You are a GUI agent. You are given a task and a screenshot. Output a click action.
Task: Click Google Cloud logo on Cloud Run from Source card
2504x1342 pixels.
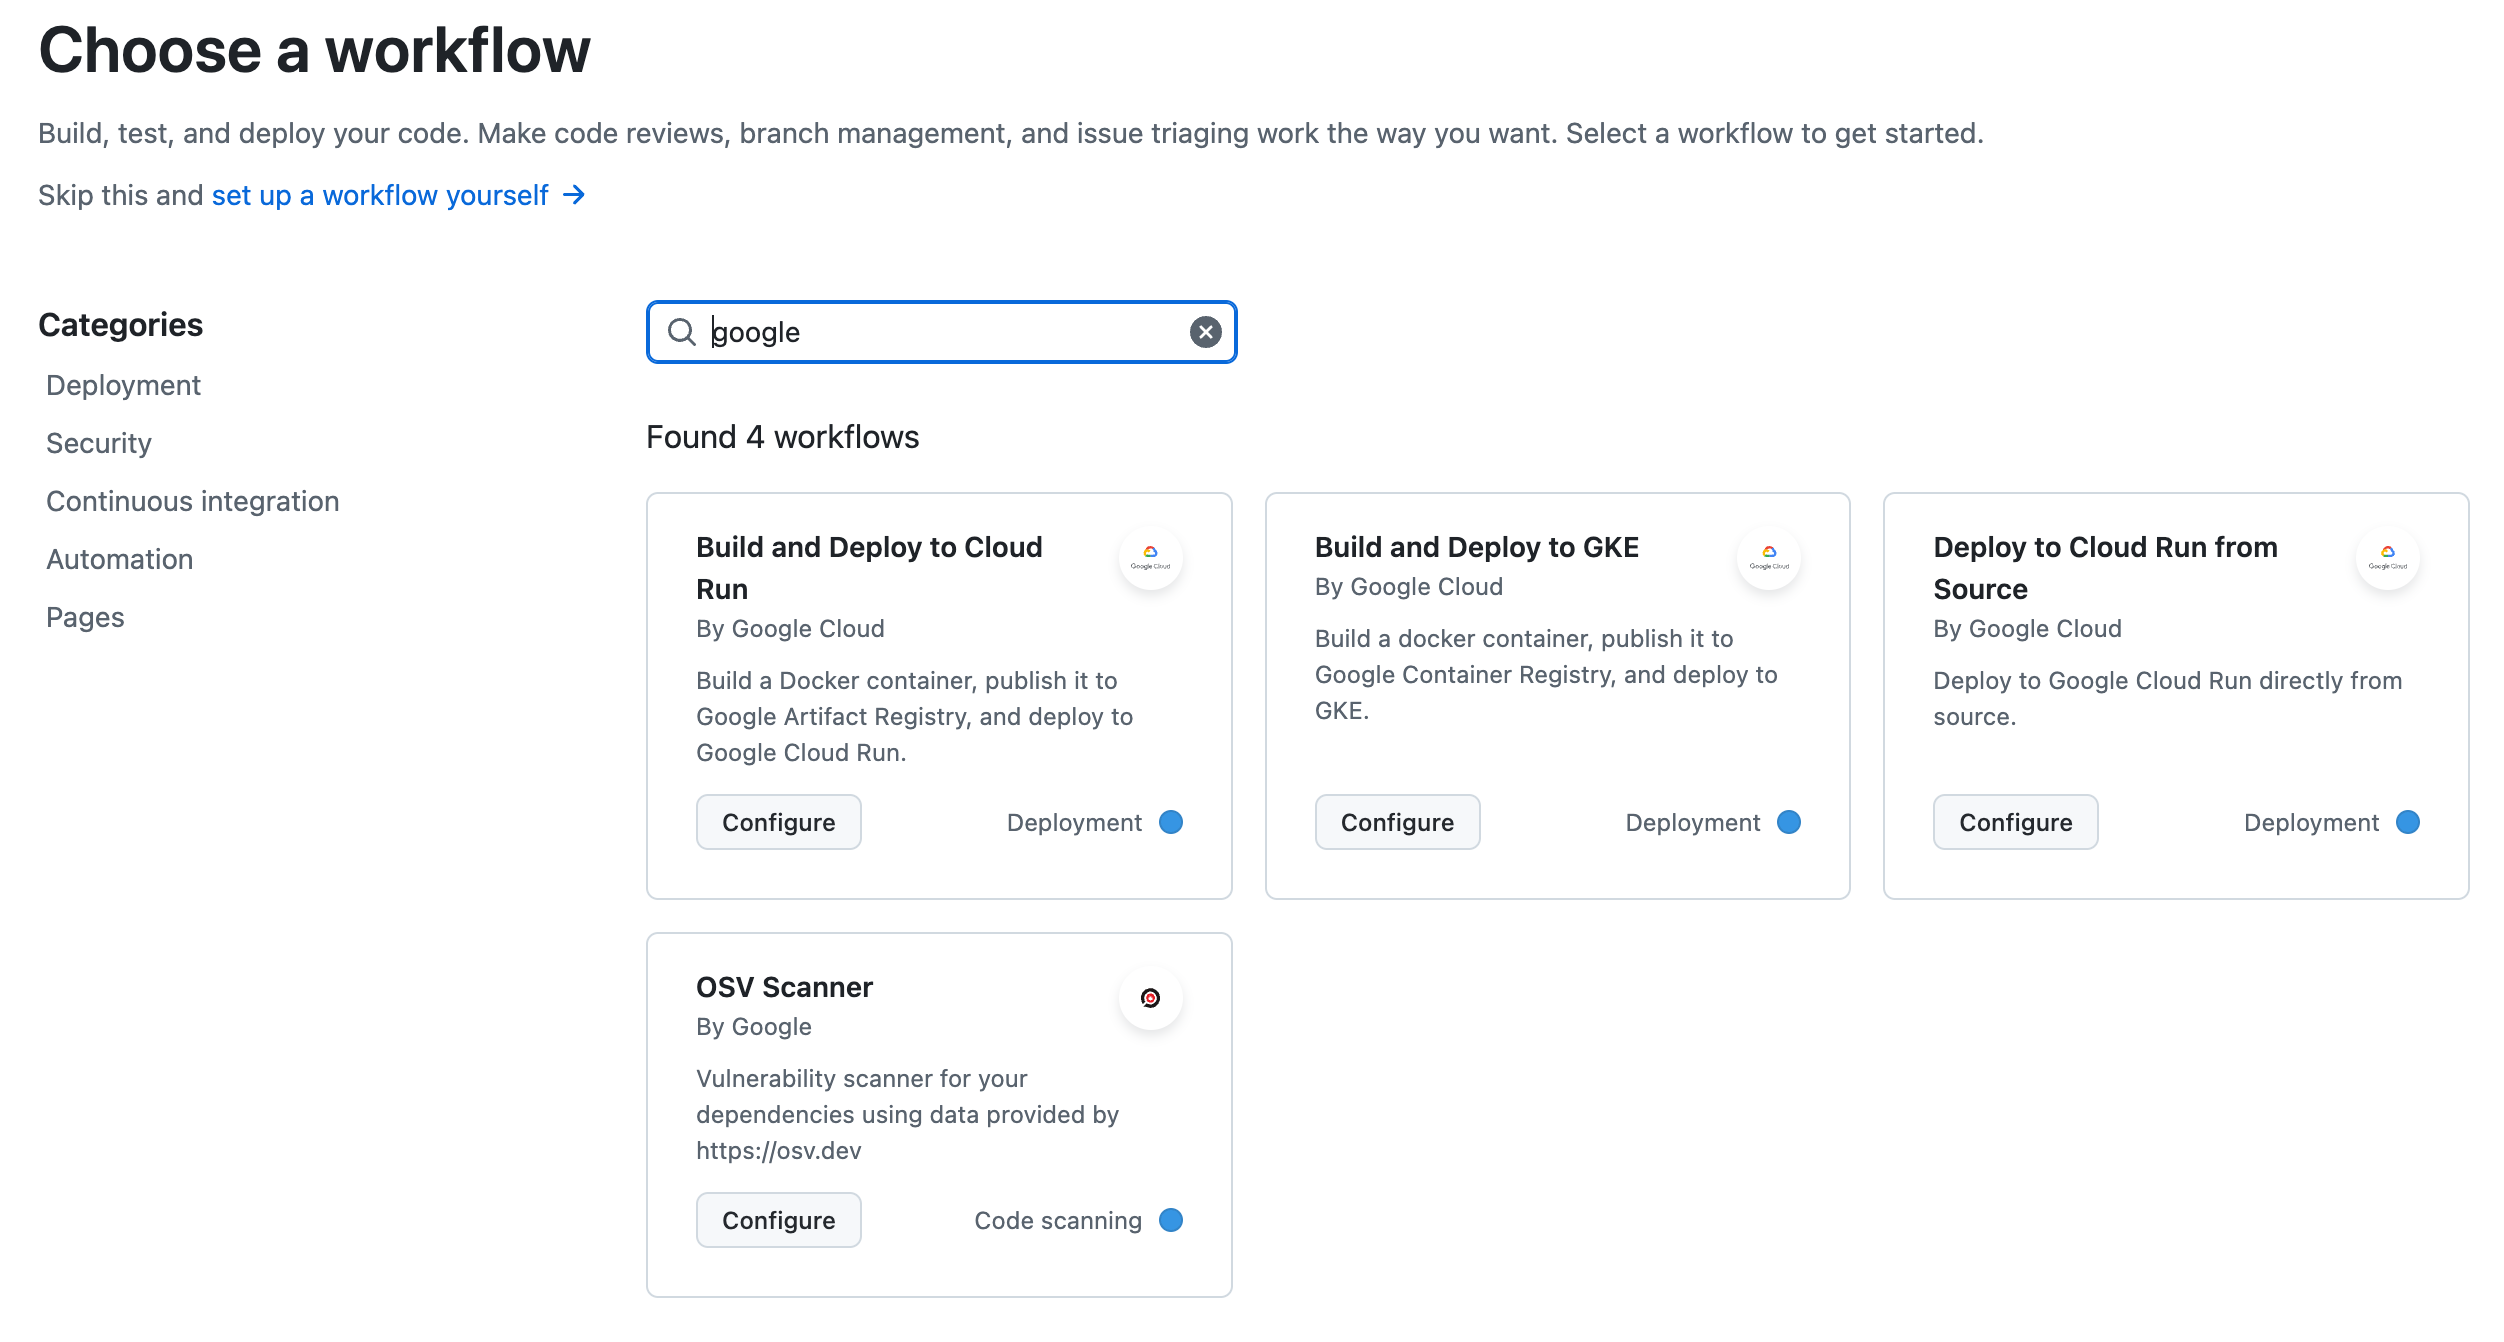click(x=2387, y=557)
